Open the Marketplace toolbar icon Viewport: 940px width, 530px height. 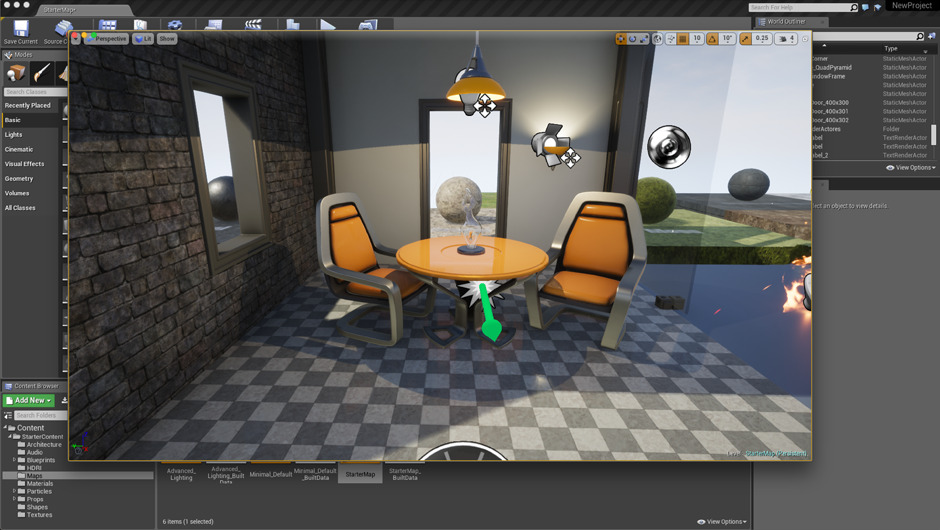140,25
